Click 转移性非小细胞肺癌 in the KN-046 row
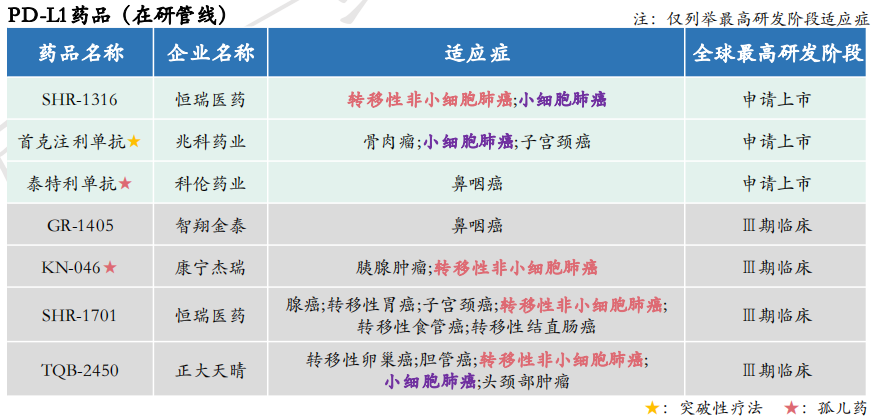 516,267
